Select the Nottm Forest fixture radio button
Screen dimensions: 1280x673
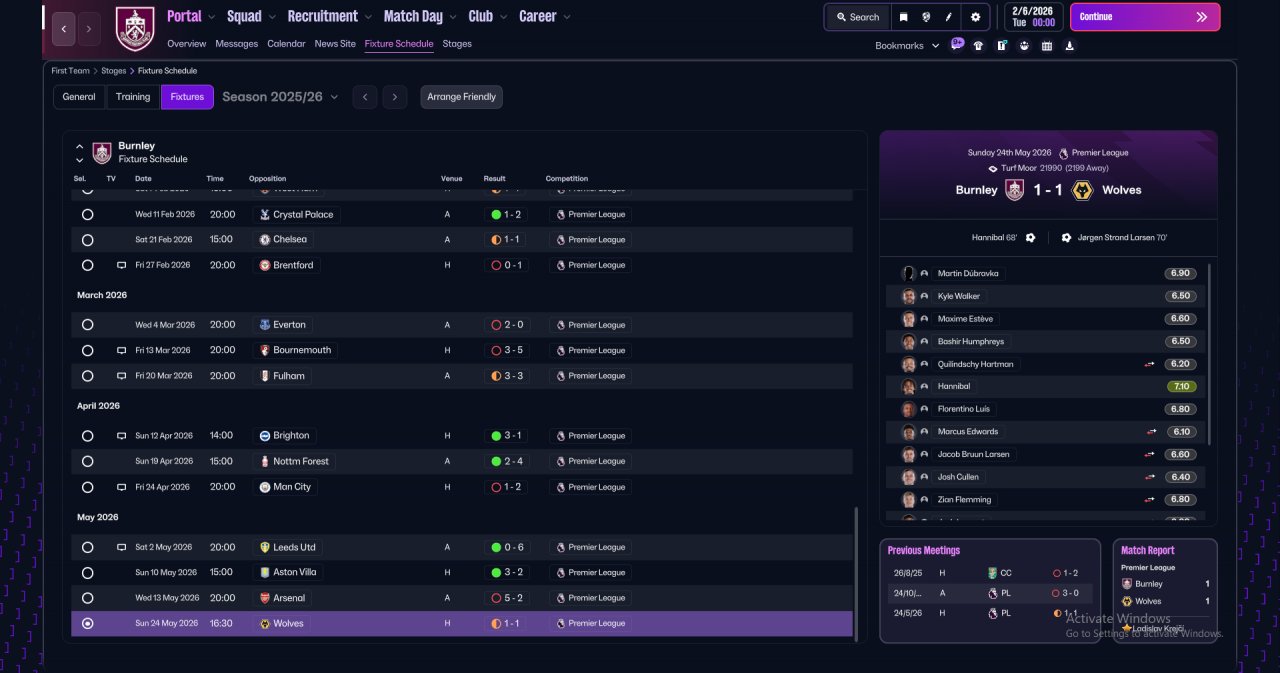click(87, 461)
